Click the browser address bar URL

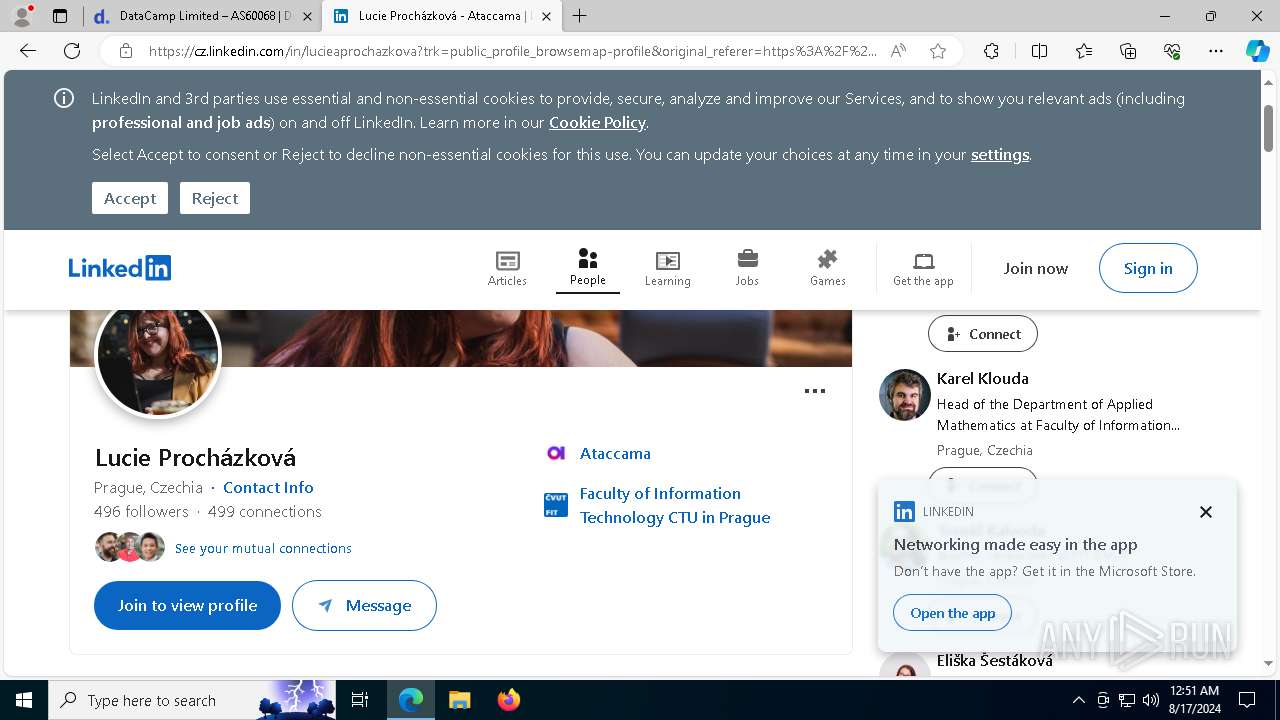(x=512, y=51)
